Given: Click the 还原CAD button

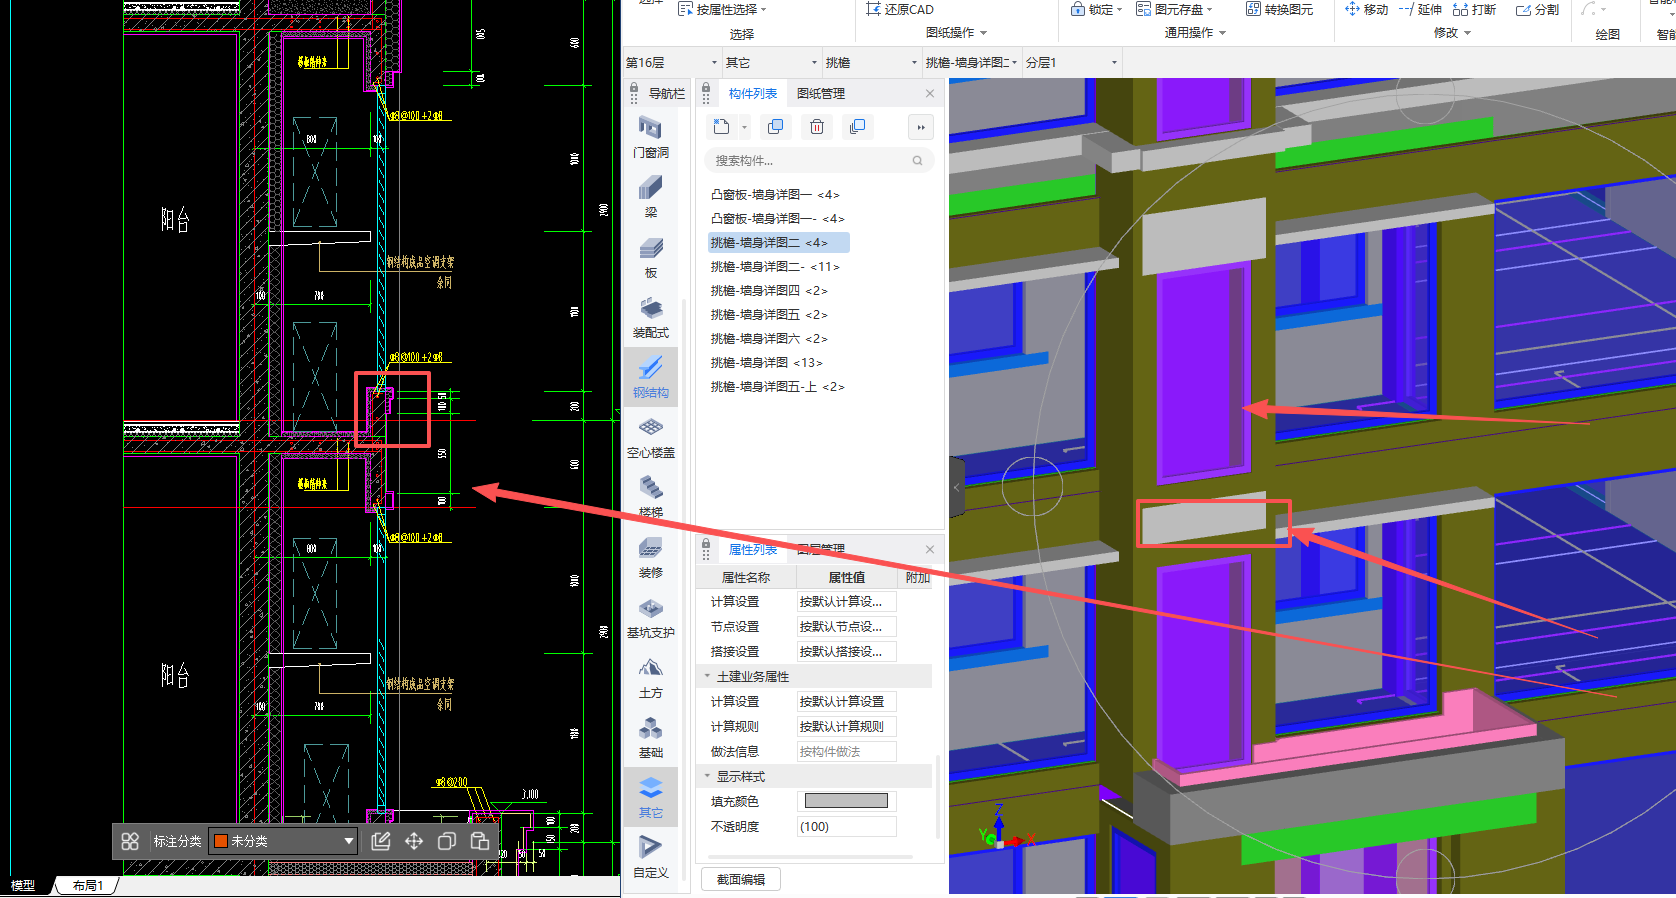Looking at the screenshot, I should pyautogui.click(x=899, y=9).
